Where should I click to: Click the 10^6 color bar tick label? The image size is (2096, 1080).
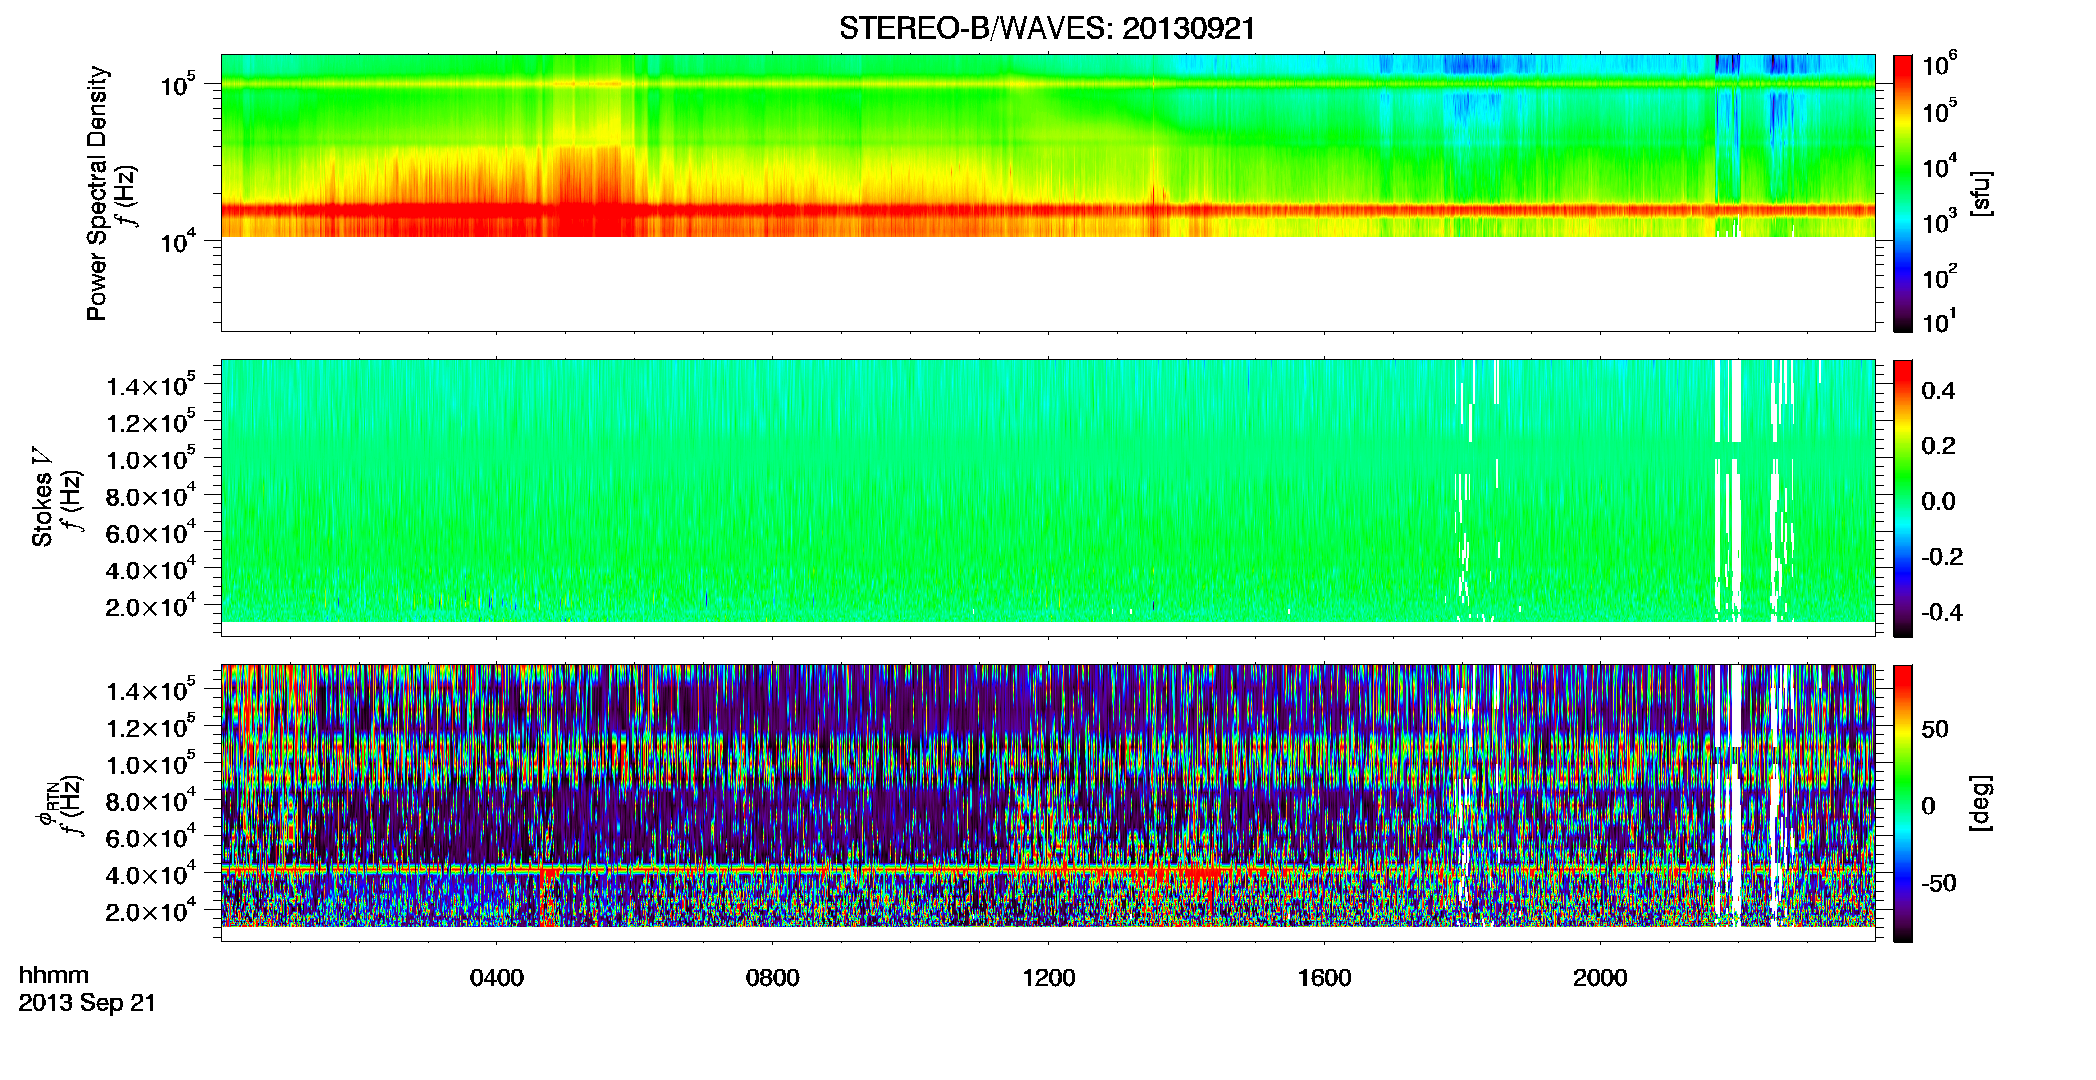pos(1940,64)
